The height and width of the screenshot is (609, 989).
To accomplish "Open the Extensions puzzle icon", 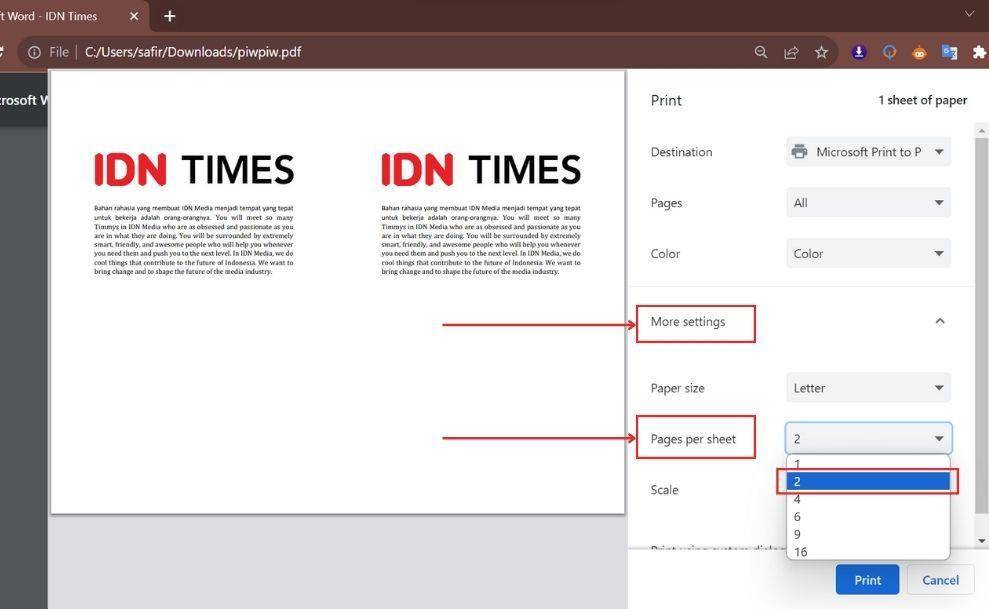I will [x=979, y=52].
